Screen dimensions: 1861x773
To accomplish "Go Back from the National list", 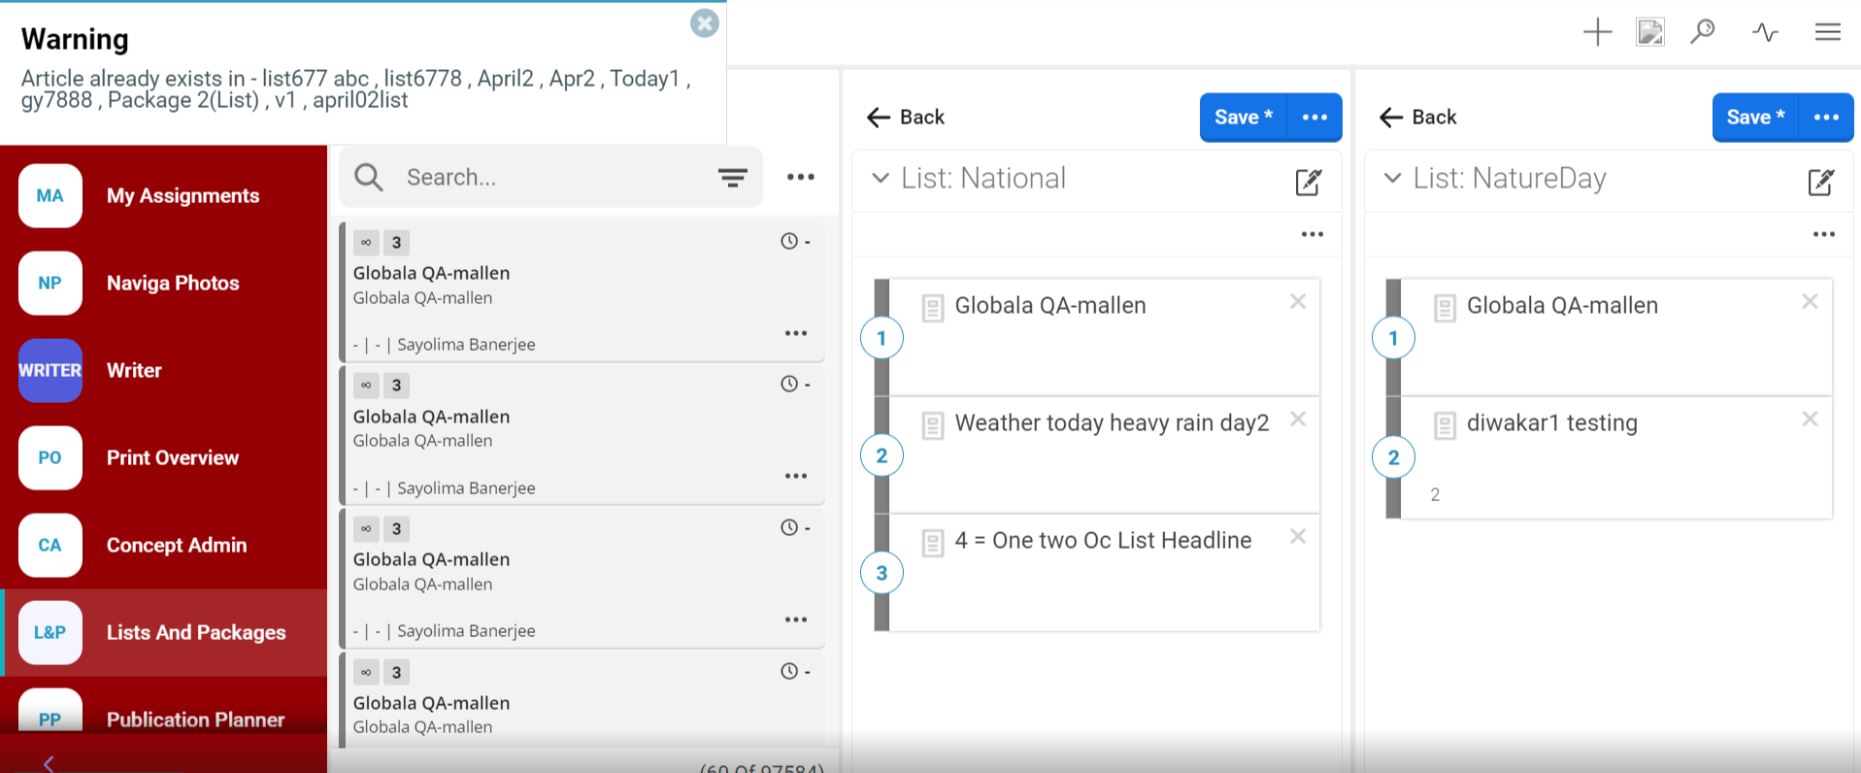I will click(x=906, y=117).
